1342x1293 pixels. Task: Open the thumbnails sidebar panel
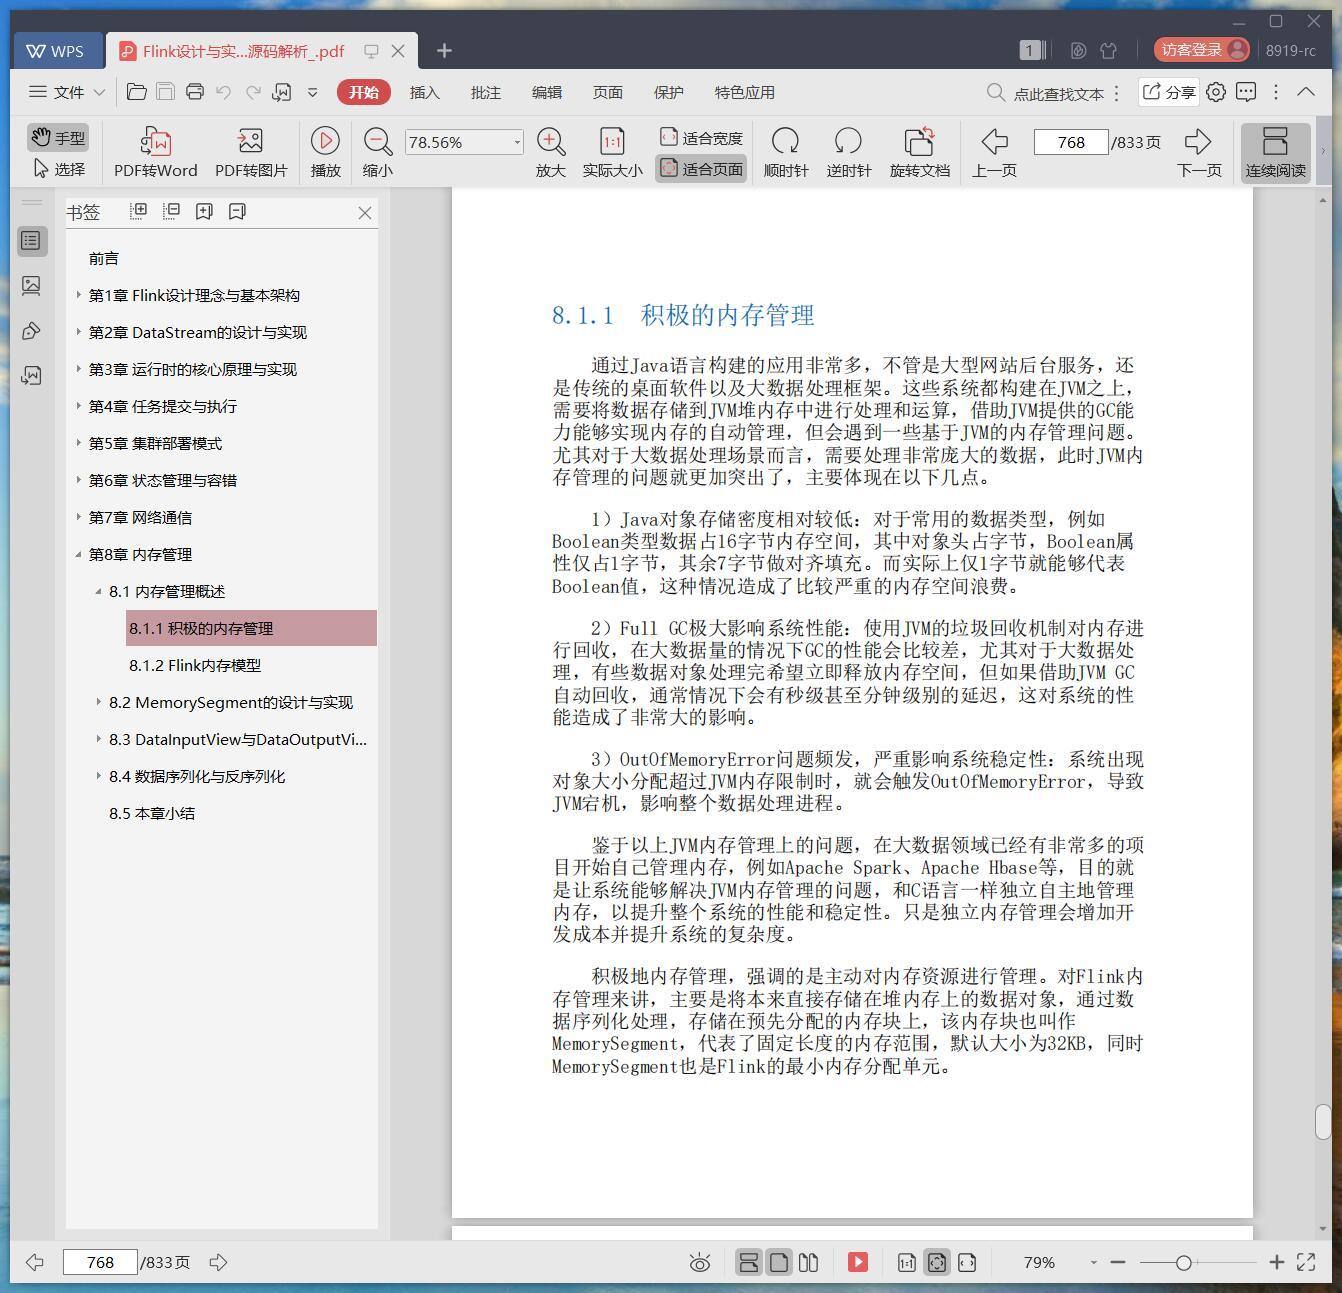(x=31, y=286)
